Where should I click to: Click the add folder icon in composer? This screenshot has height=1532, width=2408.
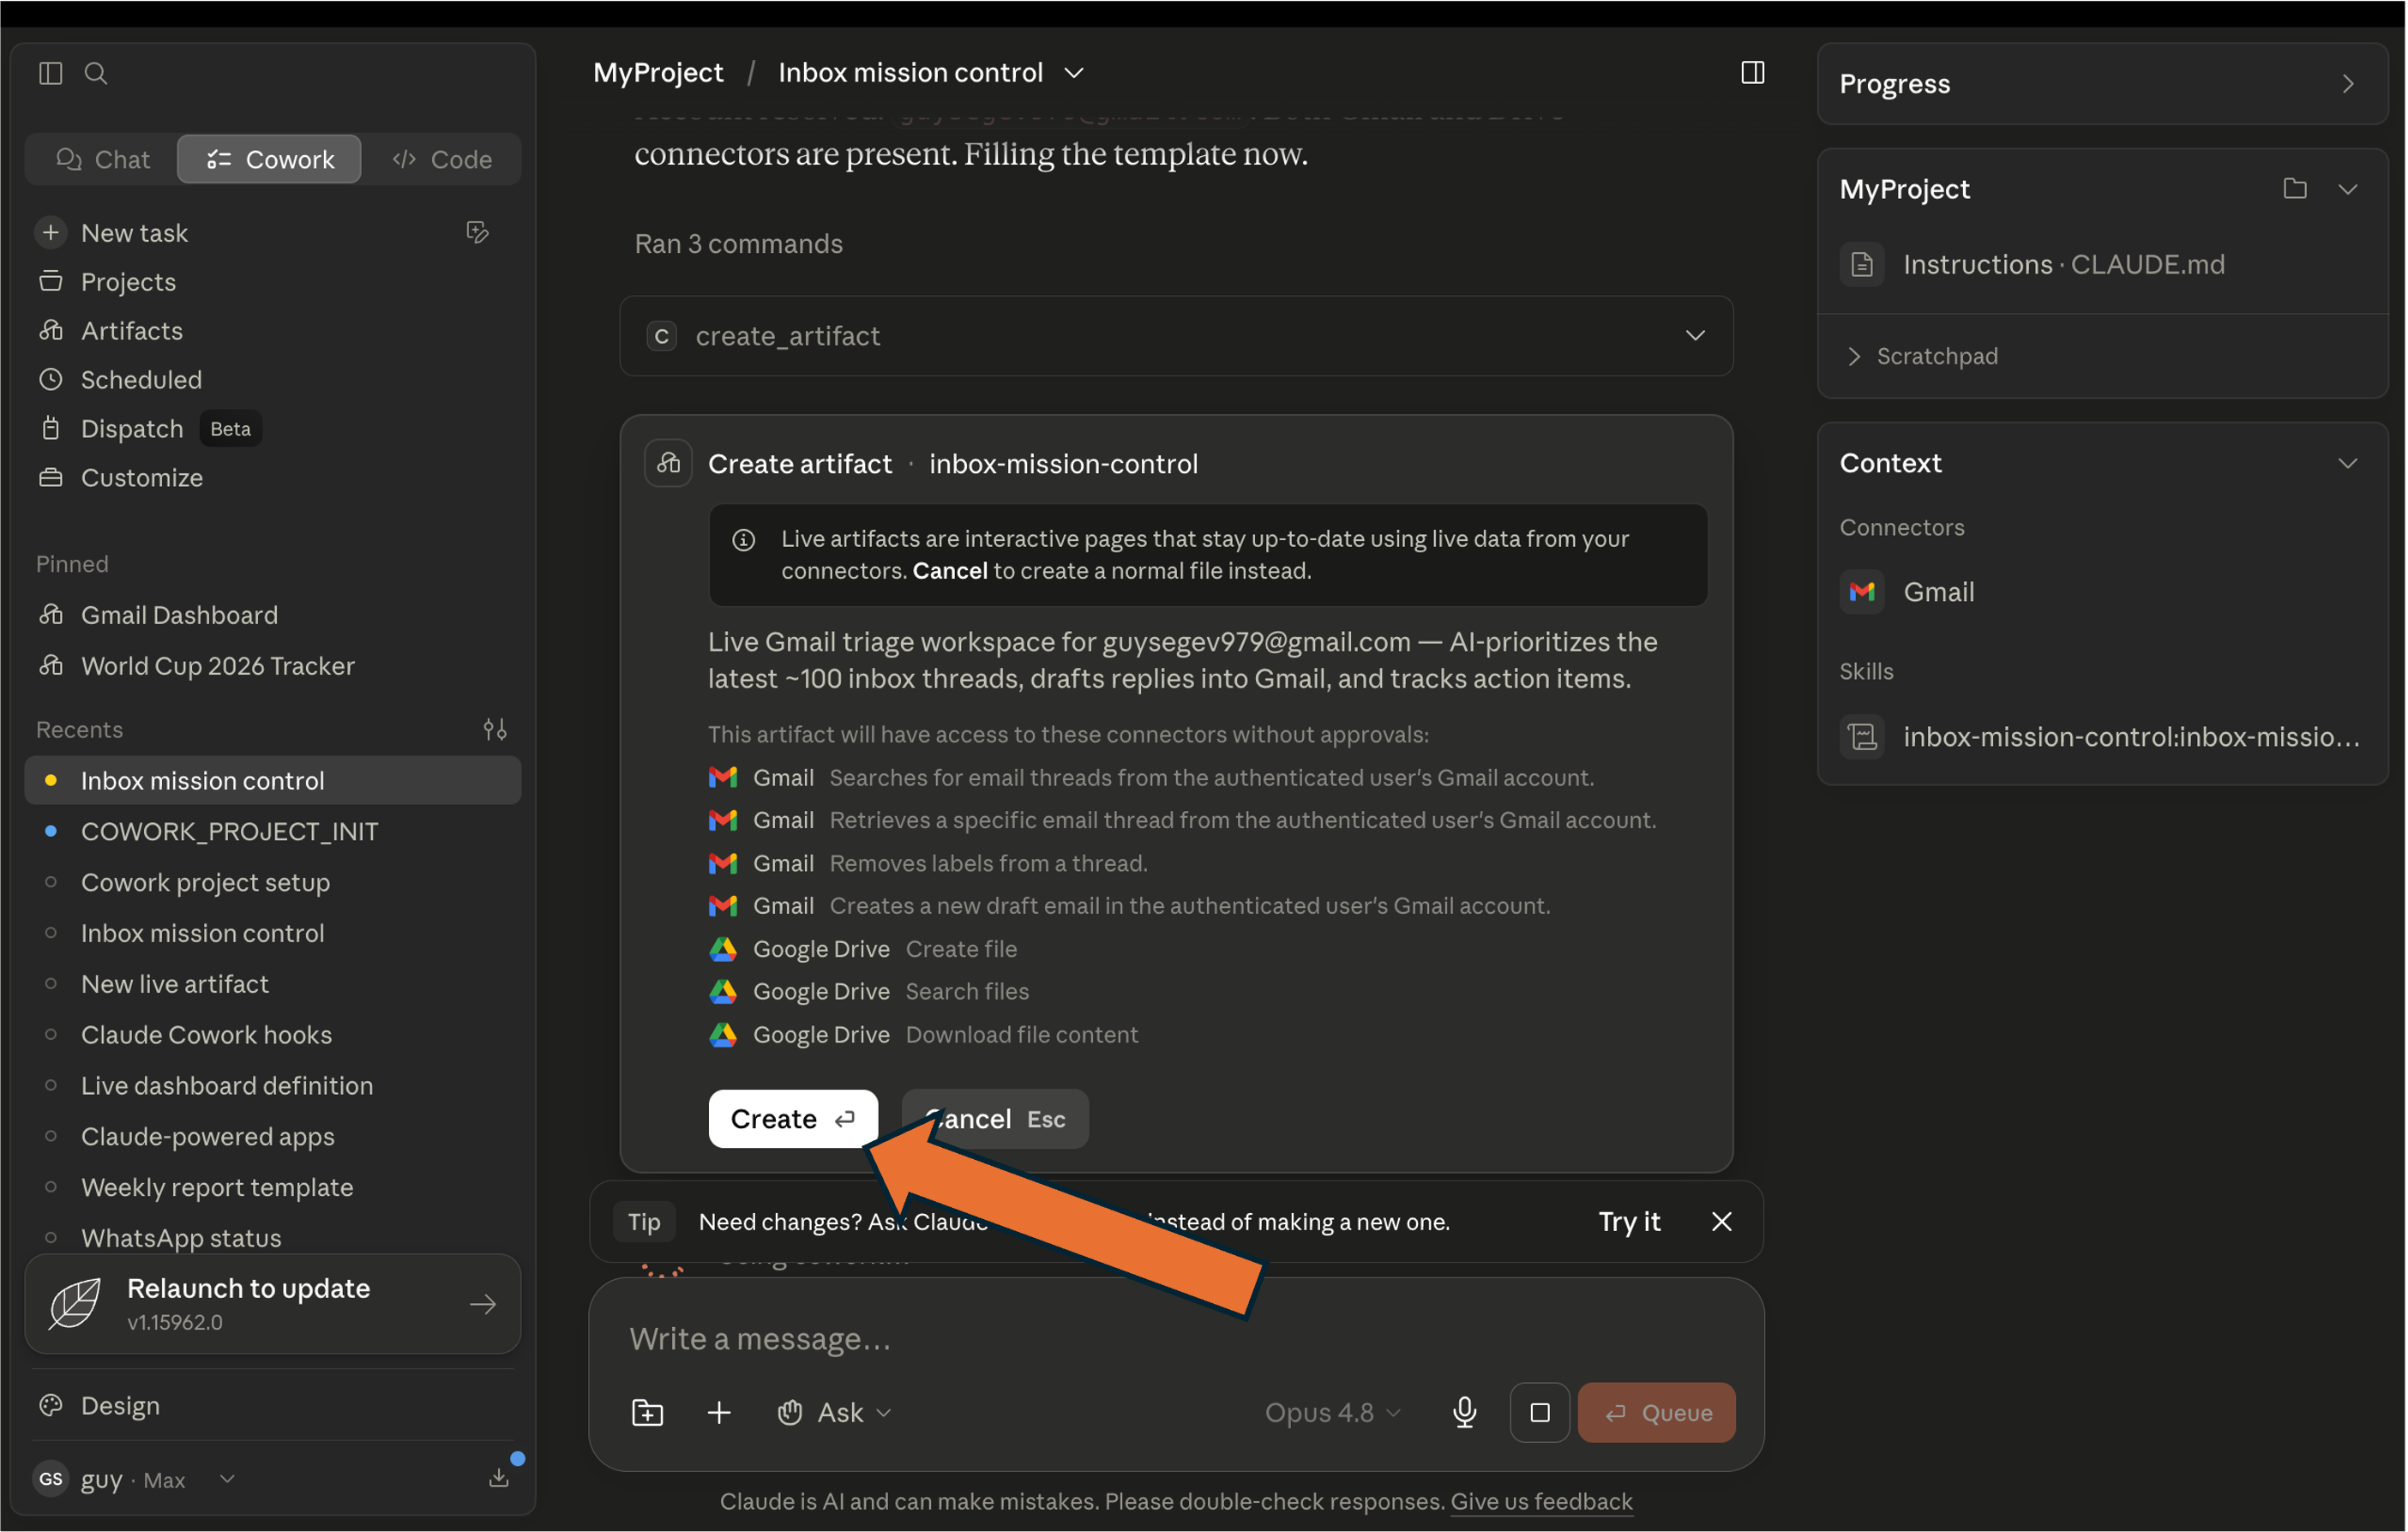pyautogui.click(x=648, y=1412)
